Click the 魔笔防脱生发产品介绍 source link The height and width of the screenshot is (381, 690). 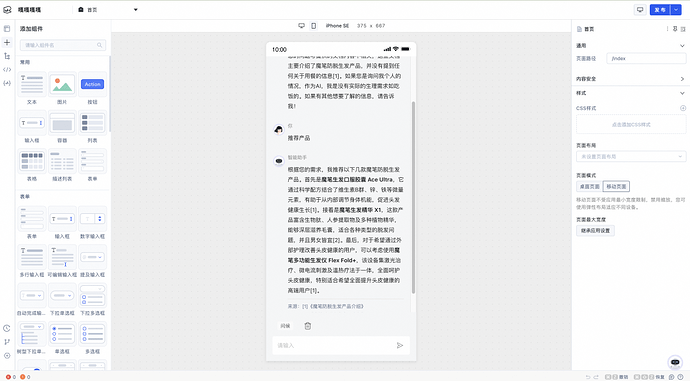tap(338, 306)
